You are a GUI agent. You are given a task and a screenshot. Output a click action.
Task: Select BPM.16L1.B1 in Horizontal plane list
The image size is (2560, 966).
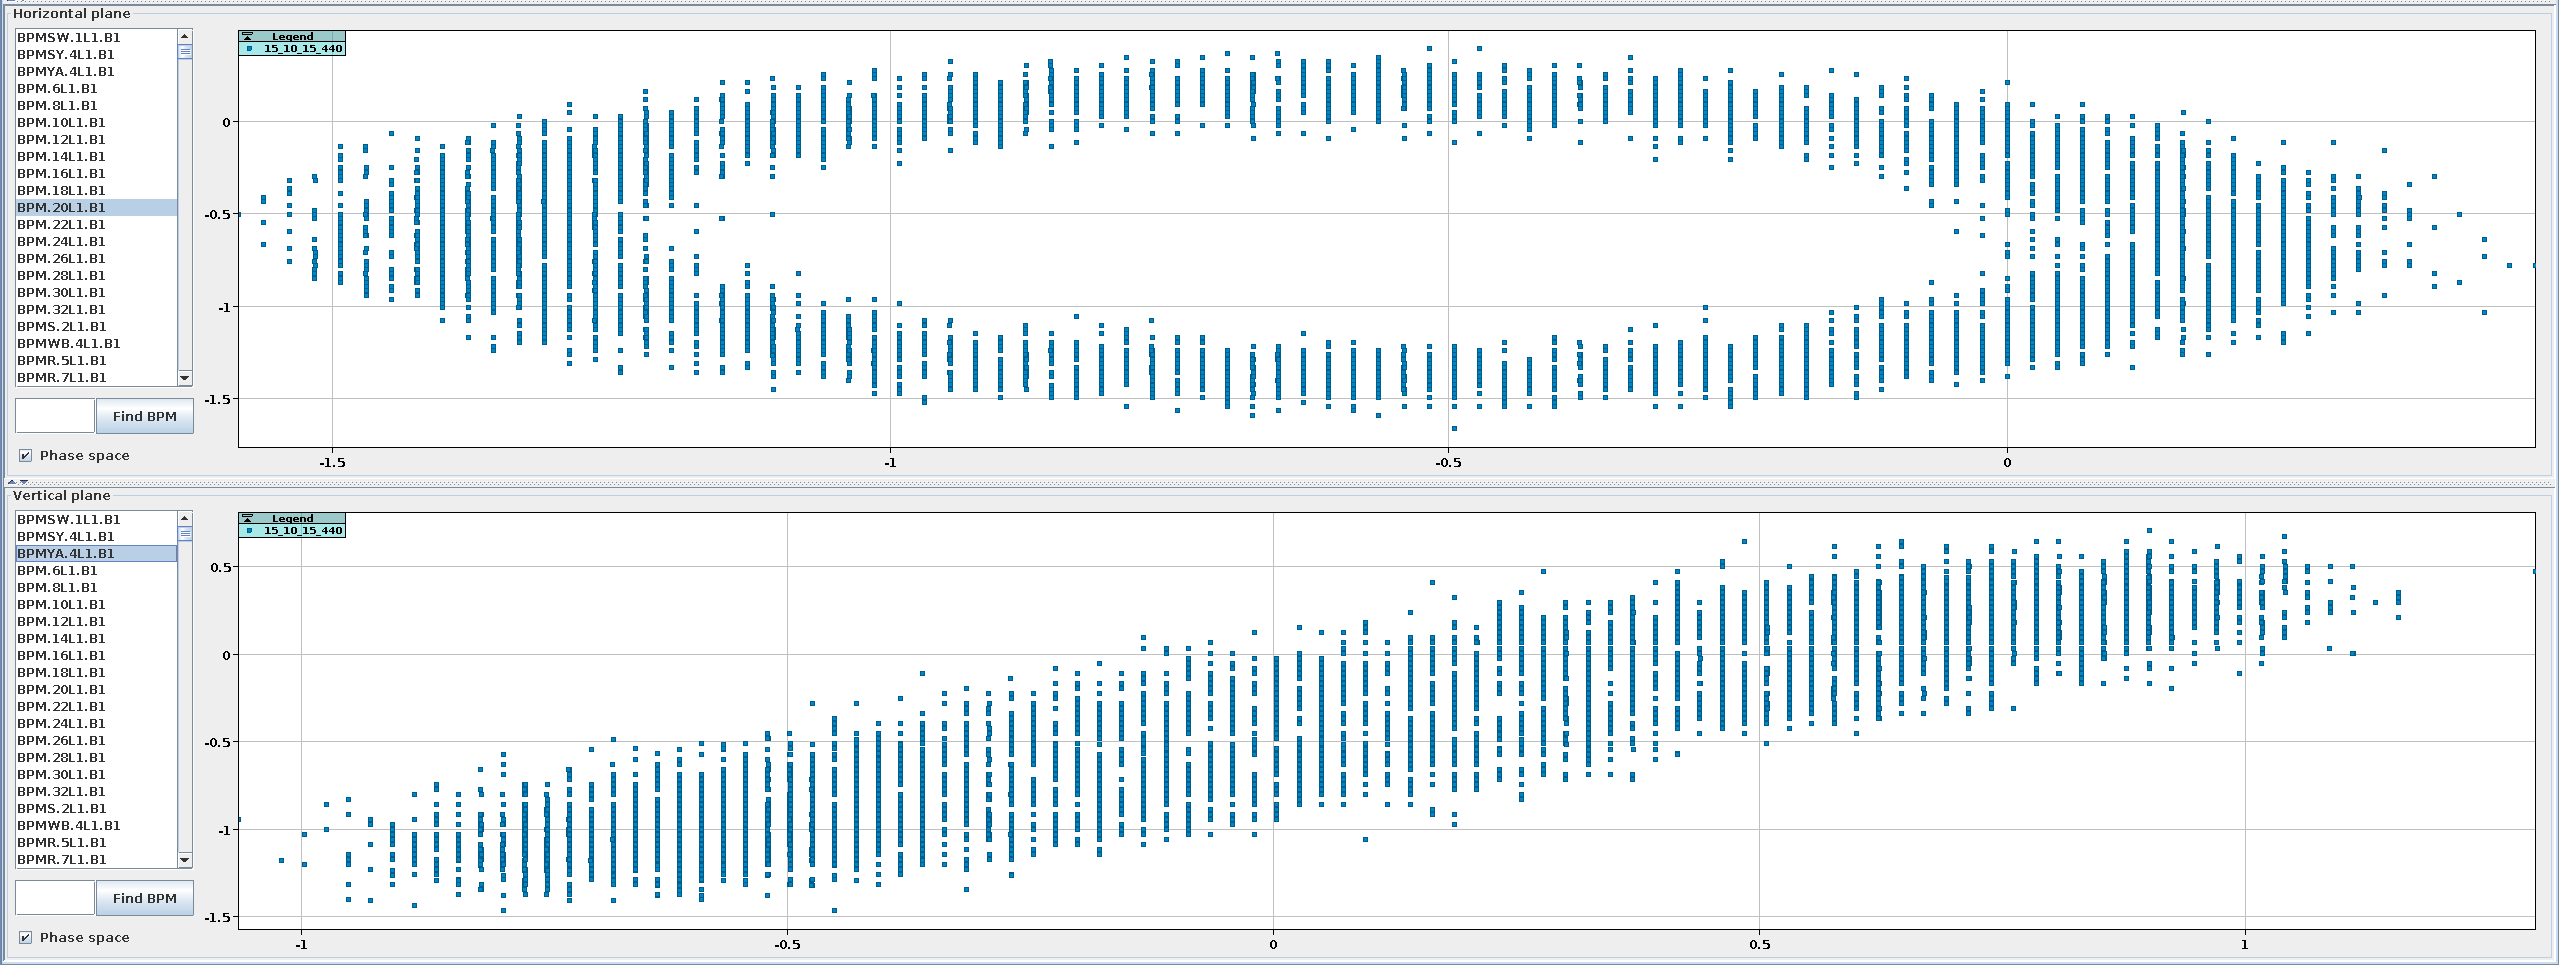[x=96, y=173]
